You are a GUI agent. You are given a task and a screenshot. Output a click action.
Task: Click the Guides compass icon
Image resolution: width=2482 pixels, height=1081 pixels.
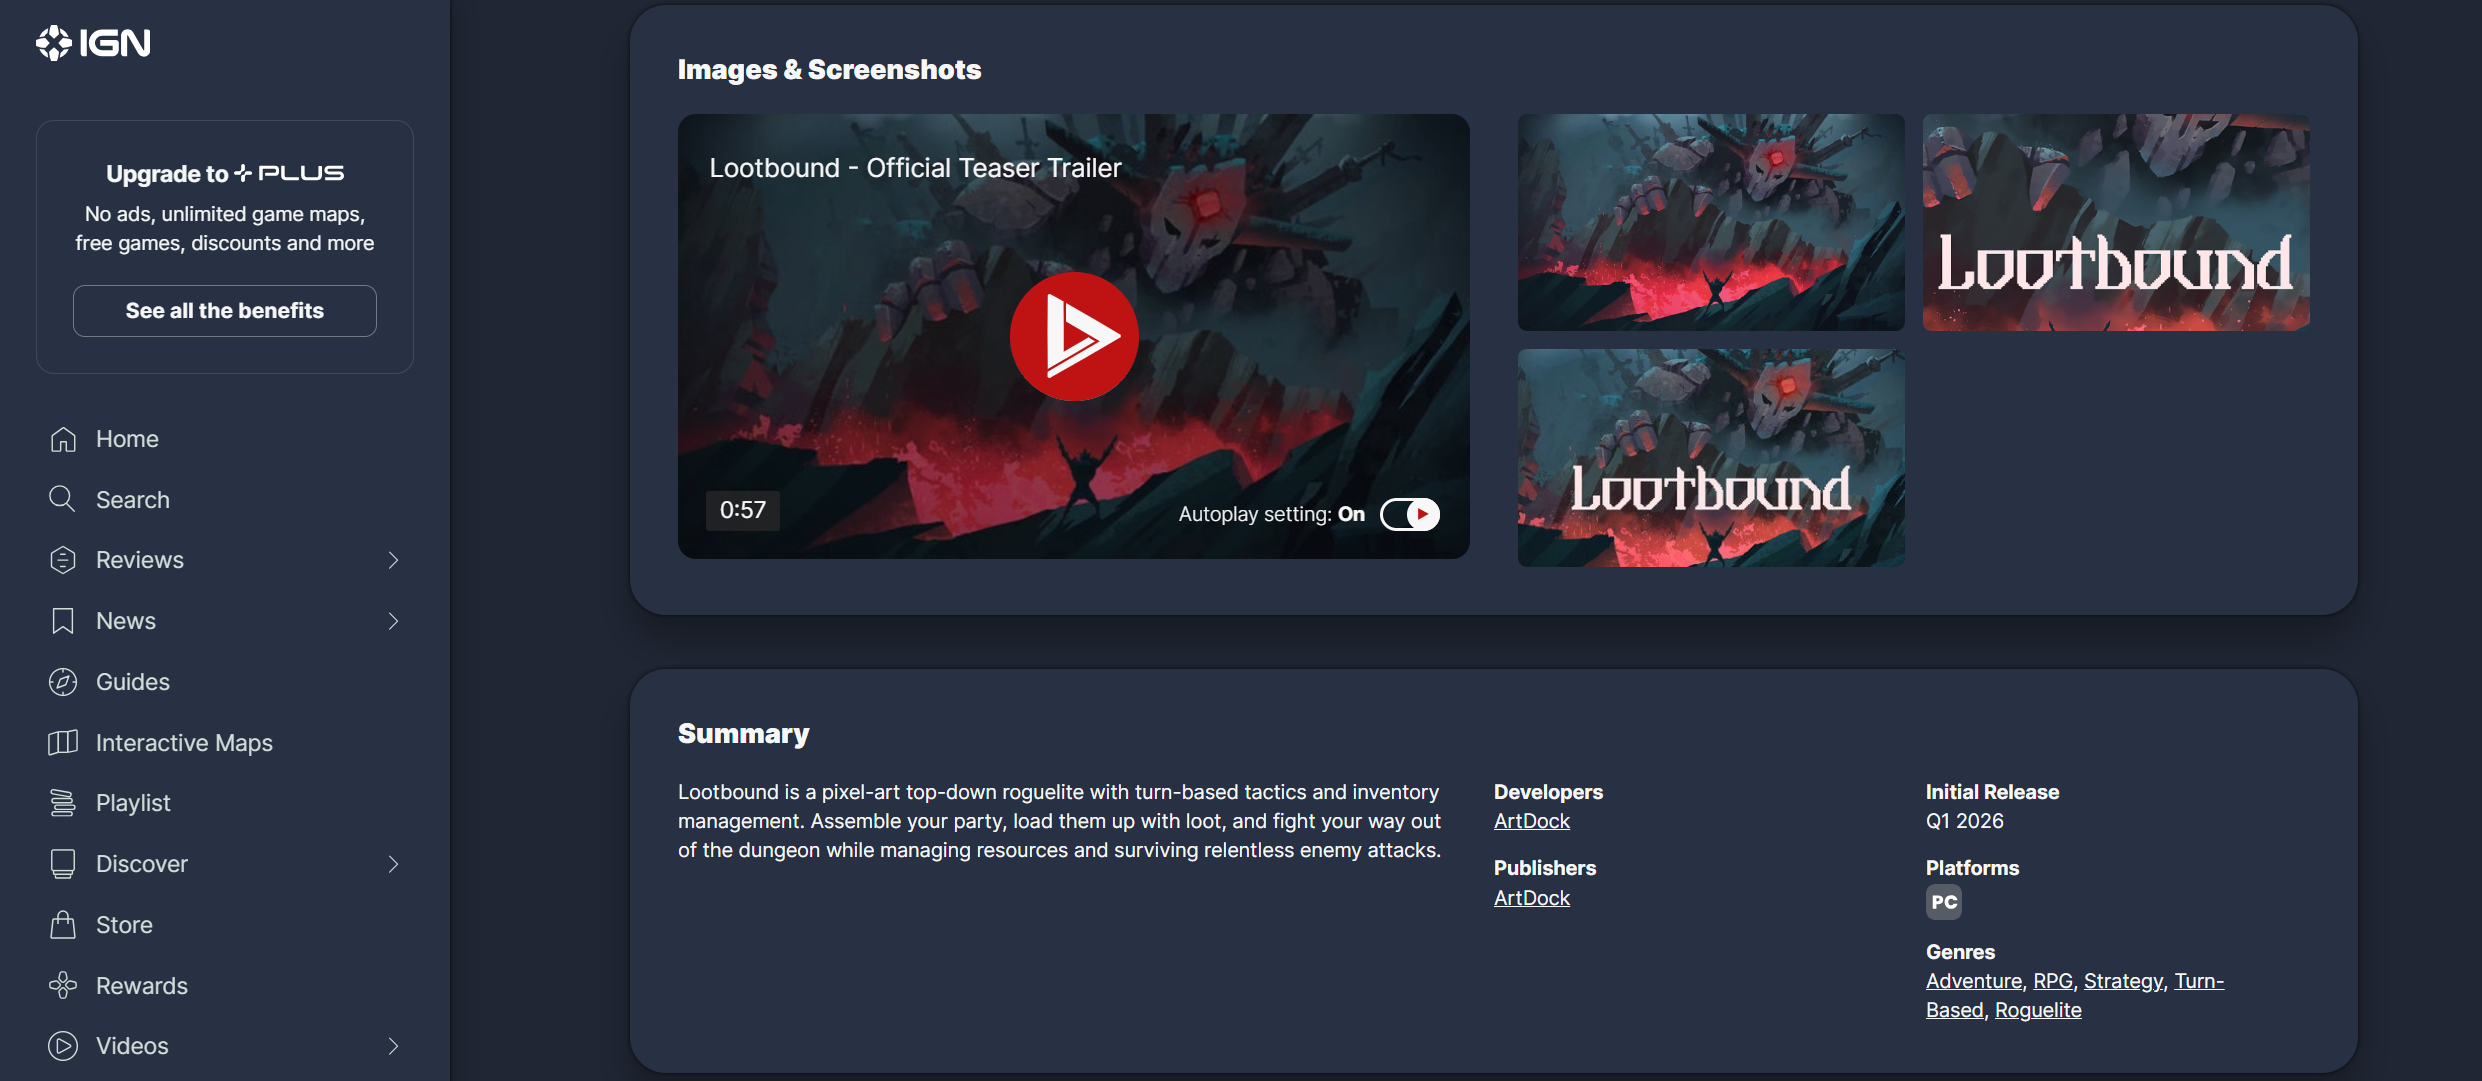pyautogui.click(x=63, y=682)
